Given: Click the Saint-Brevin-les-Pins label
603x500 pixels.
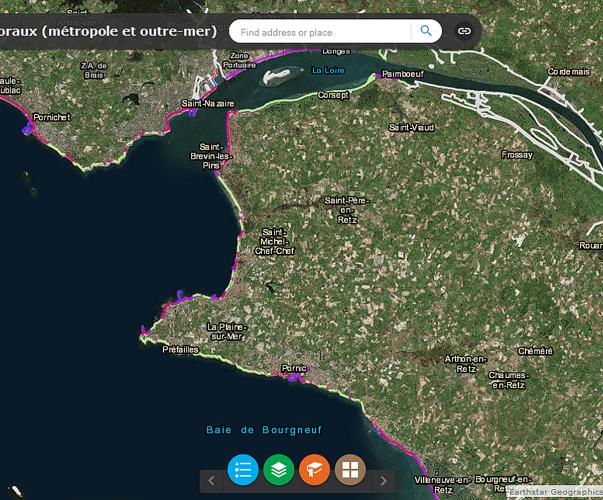Looking at the screenshot, I should [x=210, y=156].
